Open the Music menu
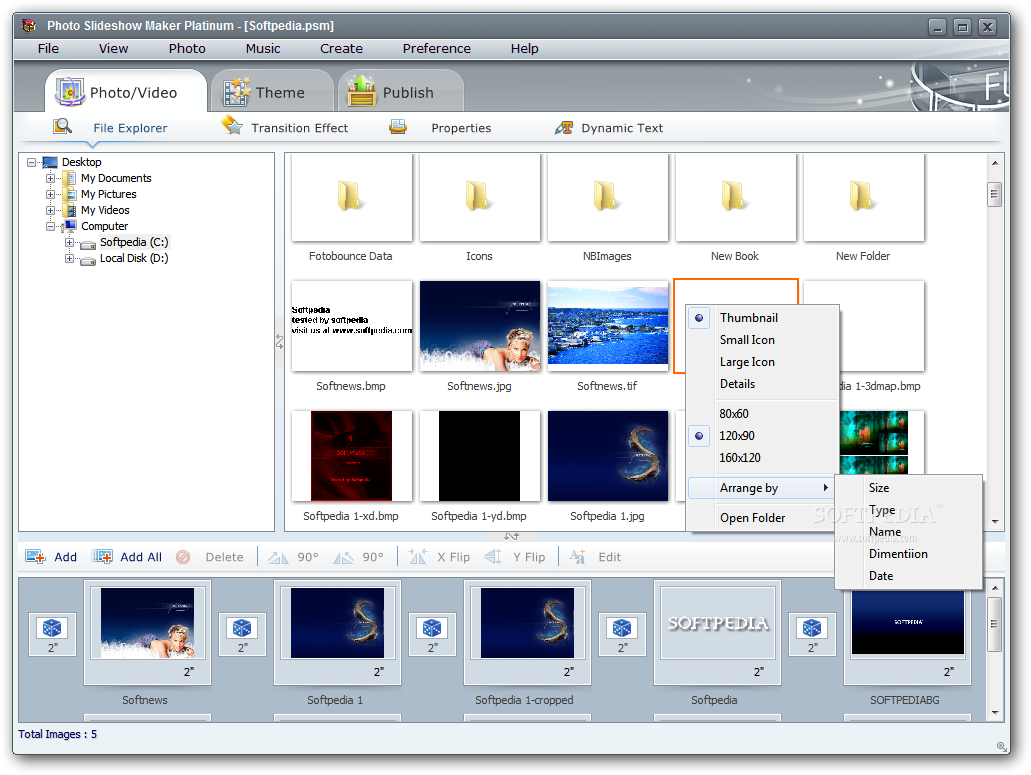 coord(263,49)
